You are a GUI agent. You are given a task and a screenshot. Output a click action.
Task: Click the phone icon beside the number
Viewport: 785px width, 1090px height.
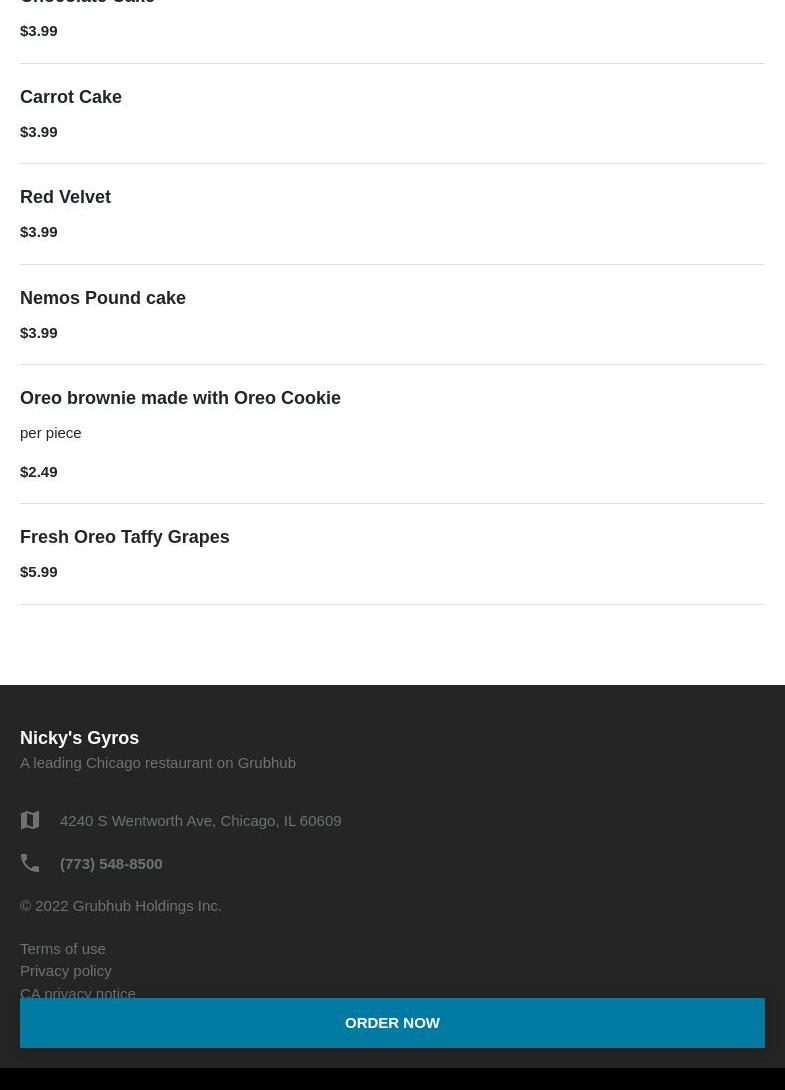(x=30, y=863)
